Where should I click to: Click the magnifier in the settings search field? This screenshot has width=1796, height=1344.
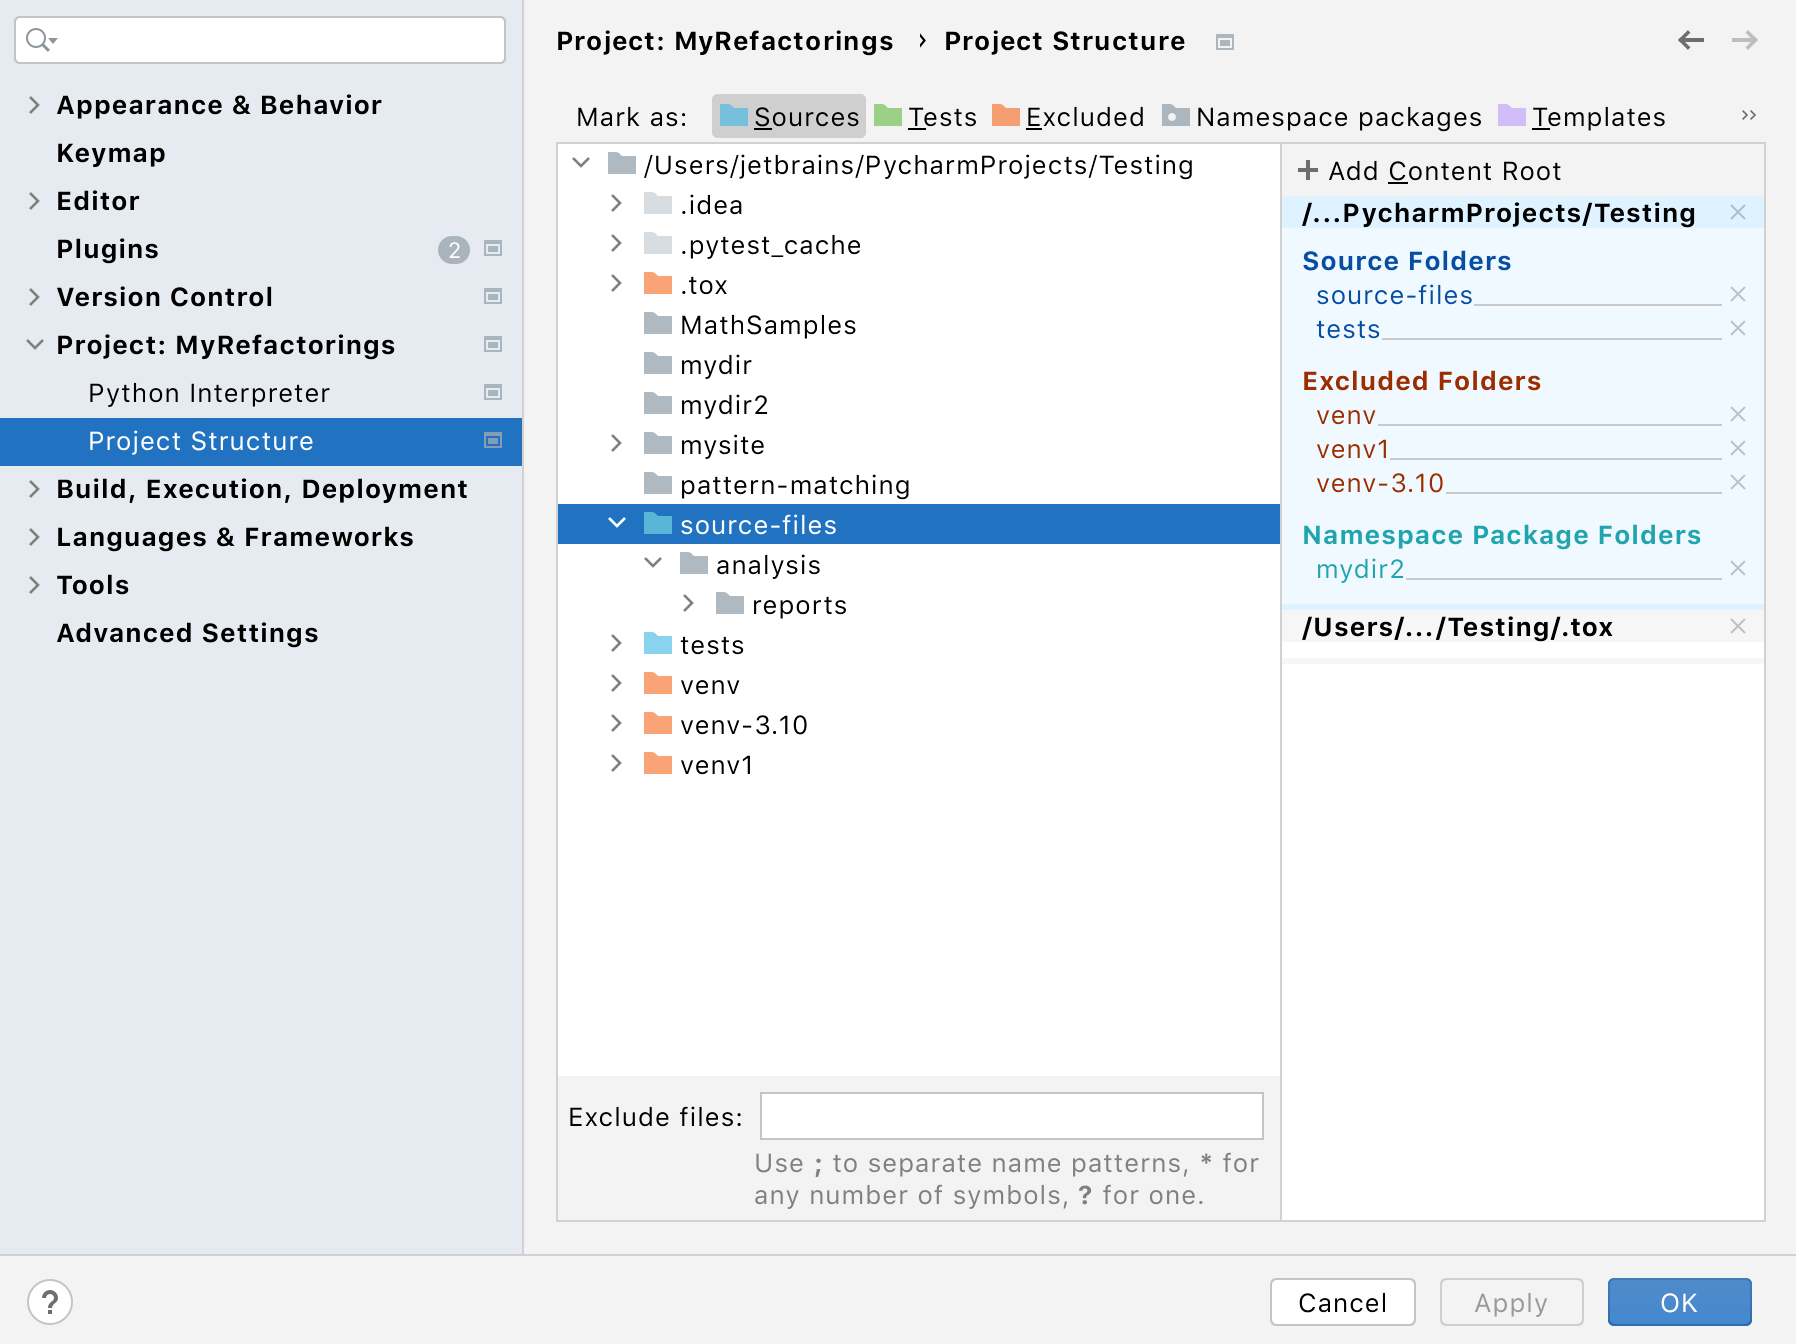tap(38, 40)
